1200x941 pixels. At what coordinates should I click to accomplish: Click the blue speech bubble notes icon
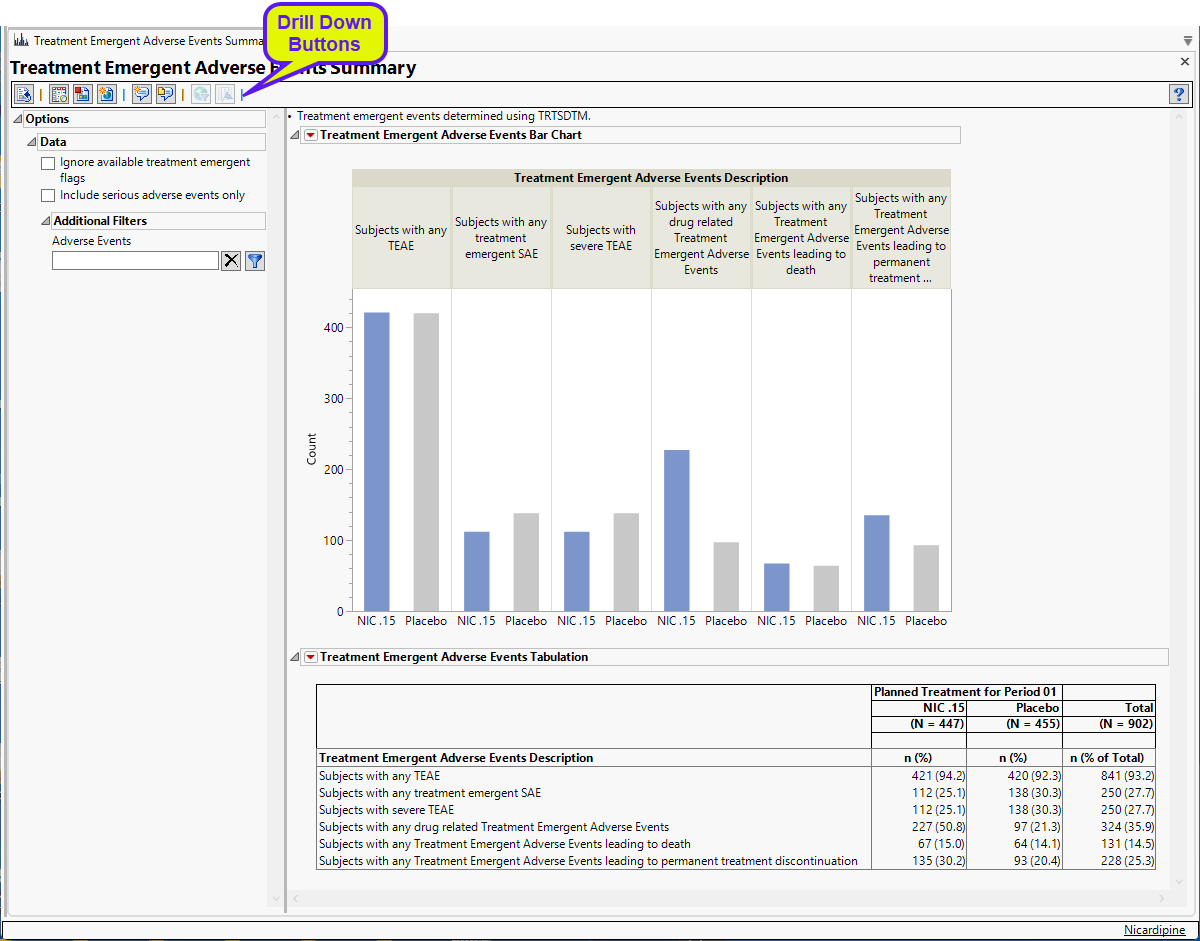[x=142, y=94]
